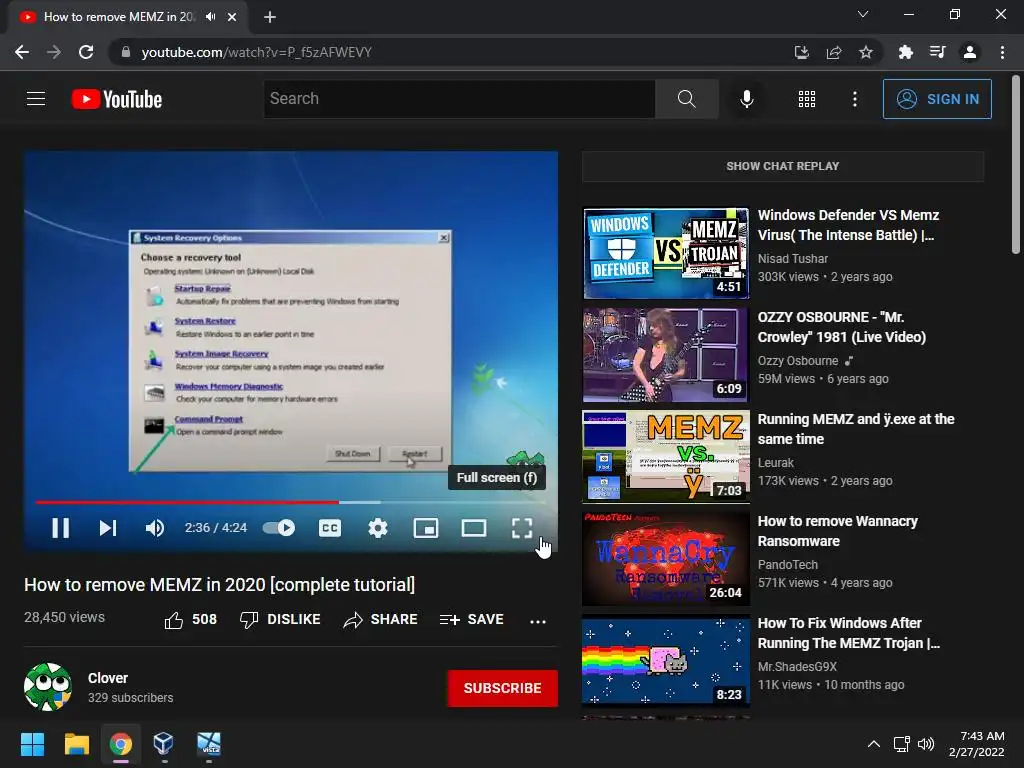The image size is (1024, 768).
Task: Mute the video player volume
Action: [x=155, y=528]
